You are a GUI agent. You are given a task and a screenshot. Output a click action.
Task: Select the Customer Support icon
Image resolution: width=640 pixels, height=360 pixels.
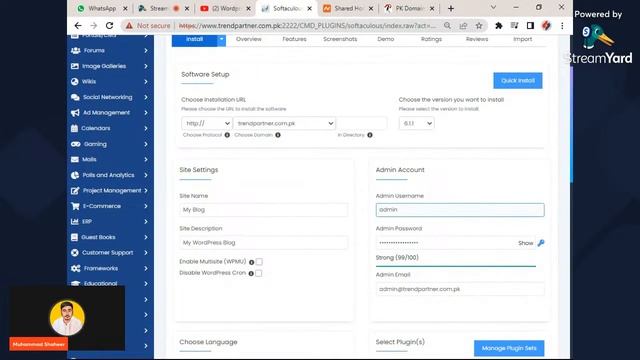coord(75,253)
